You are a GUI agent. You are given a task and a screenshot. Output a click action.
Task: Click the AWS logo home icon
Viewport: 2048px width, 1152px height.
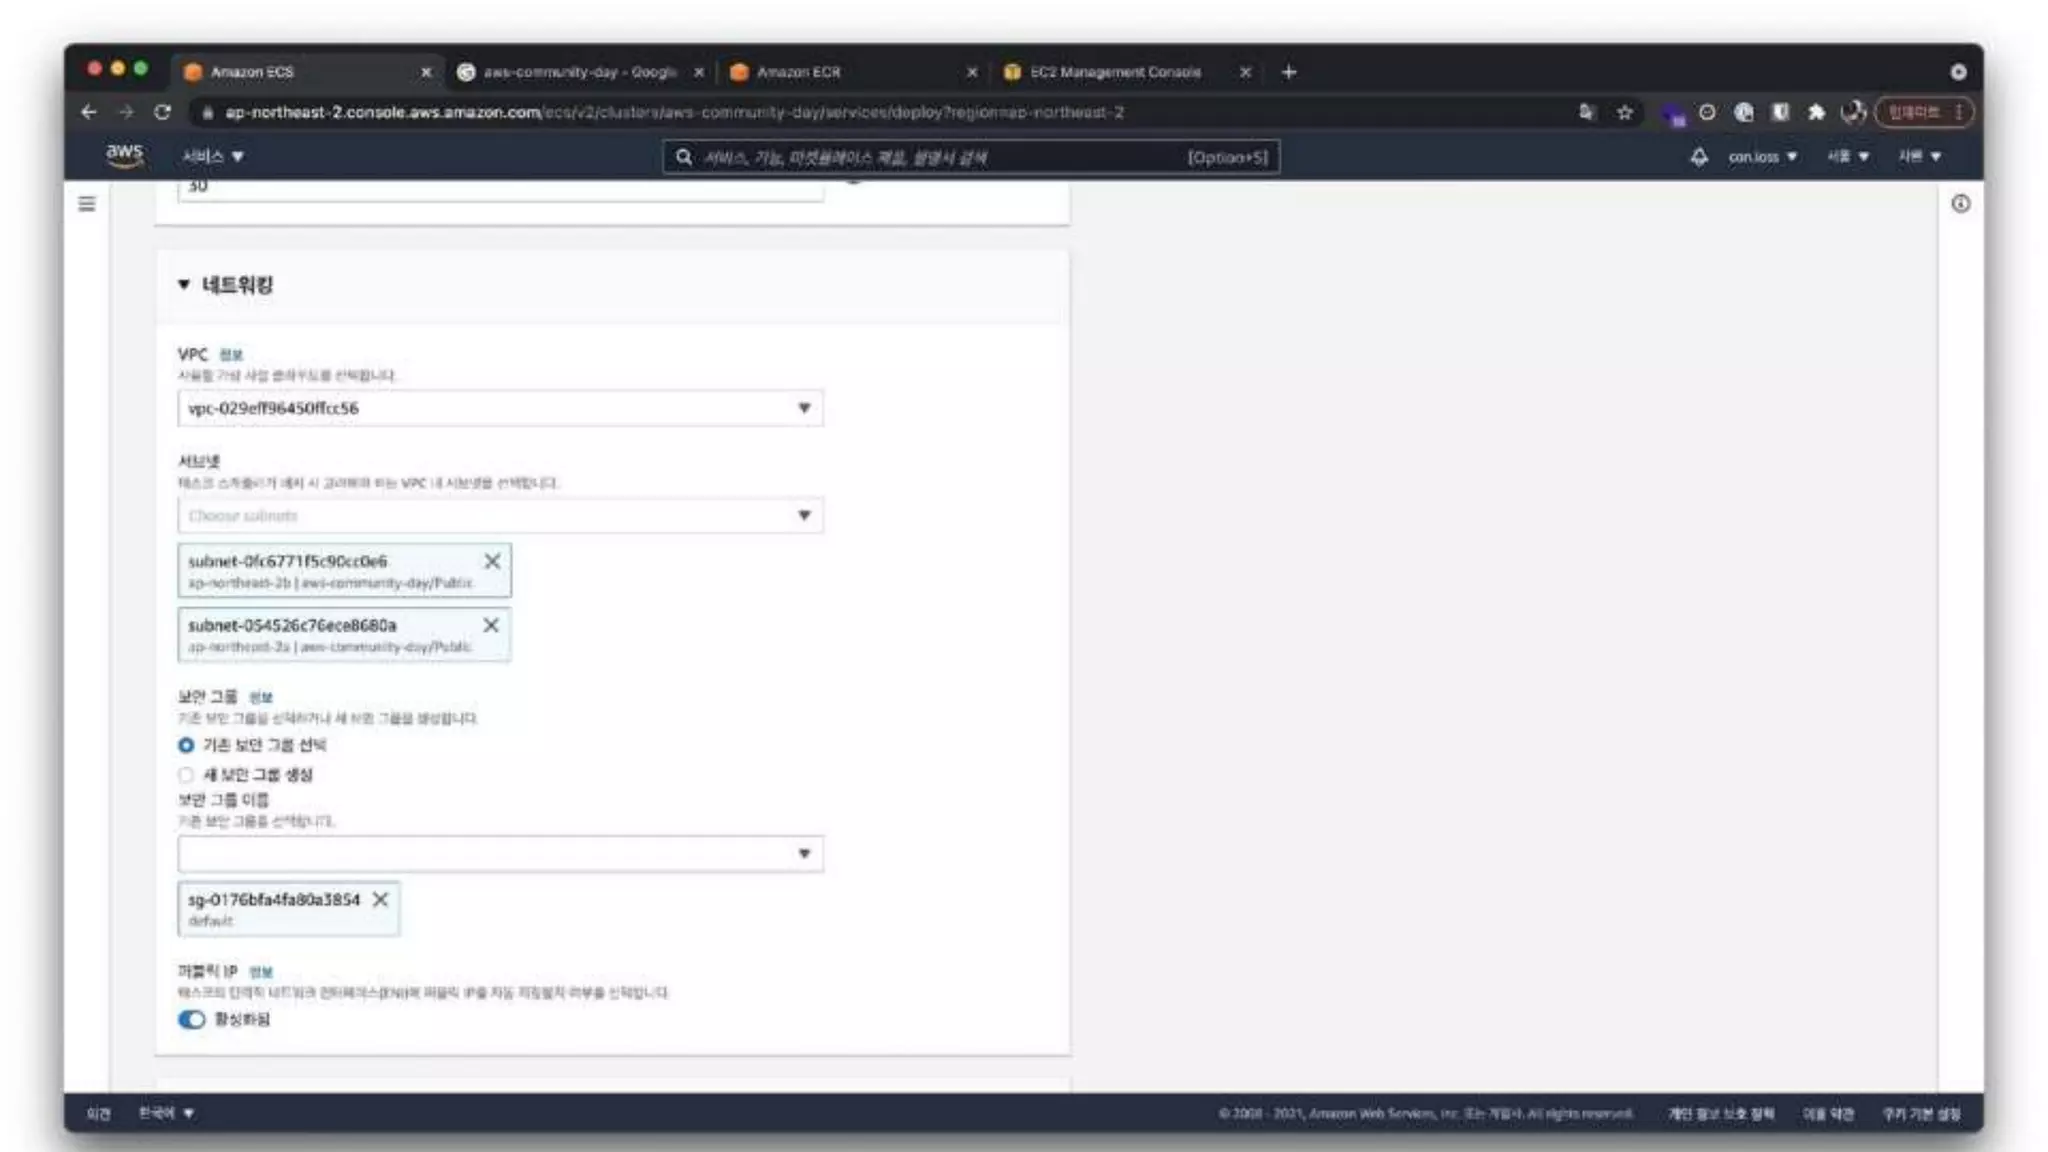point(124,155)
